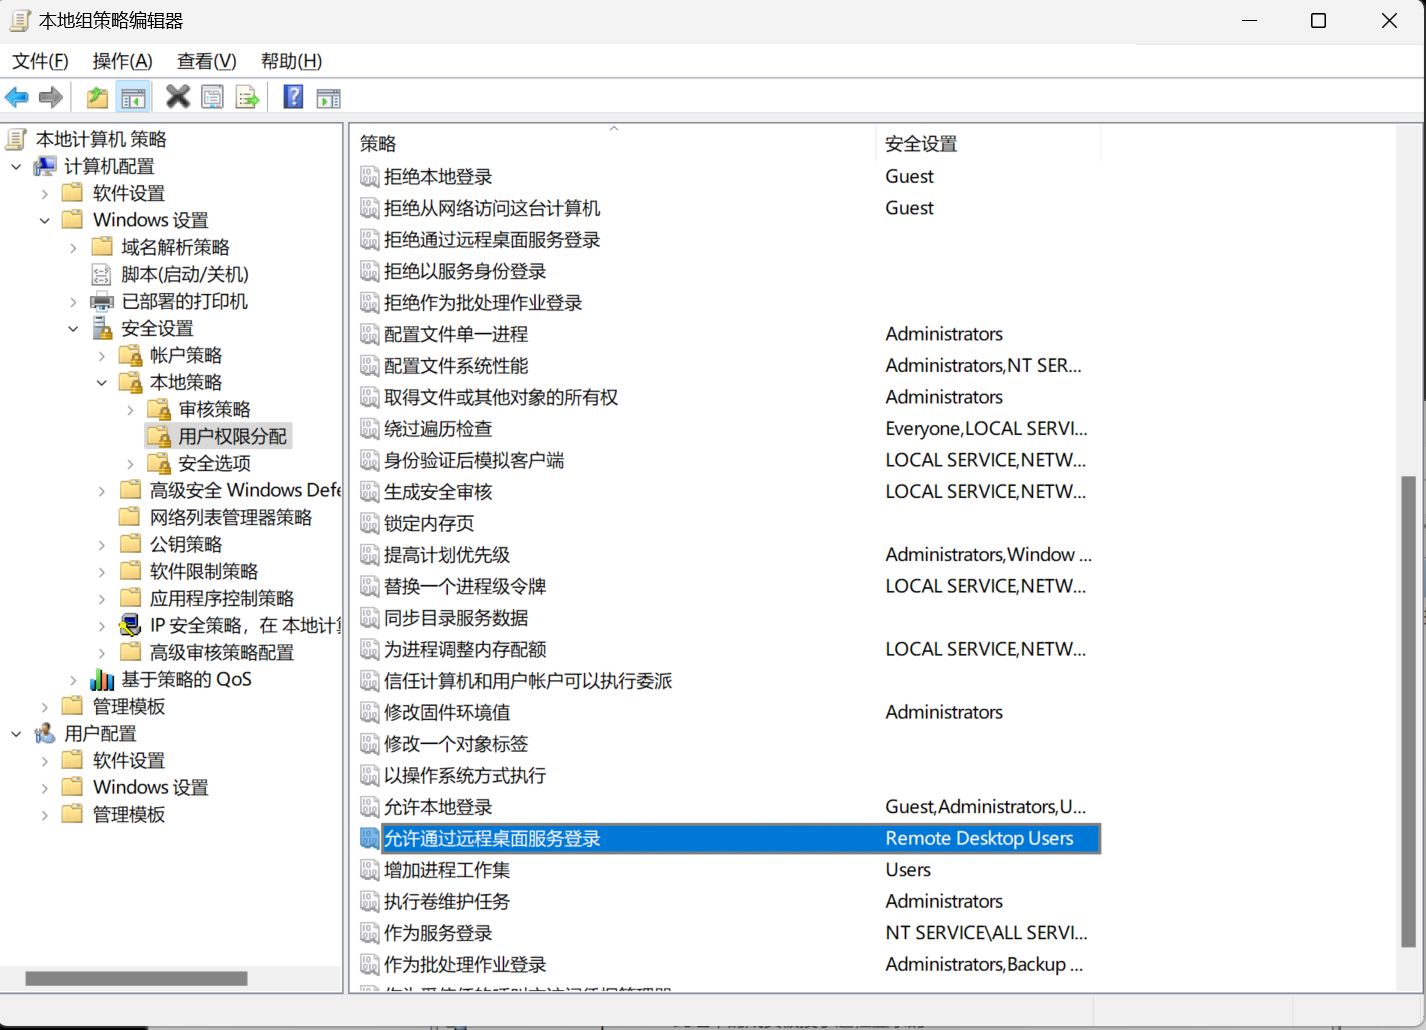1426x1030 pixels.
Task: Expand the 帐户策略 node
Action: (x=101, y=355)
